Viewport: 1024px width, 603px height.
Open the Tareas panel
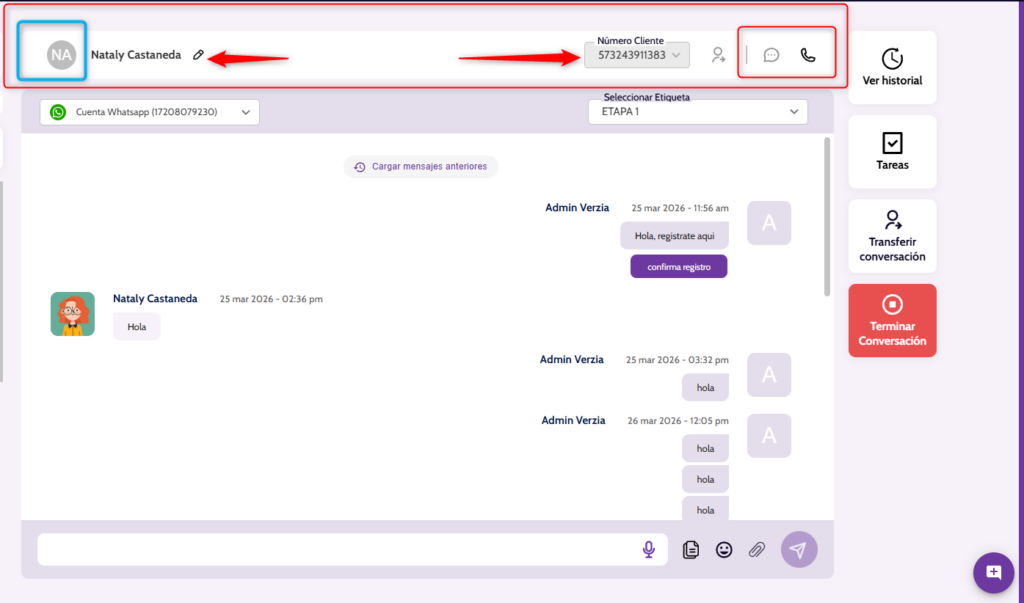(x=892, y=152)
